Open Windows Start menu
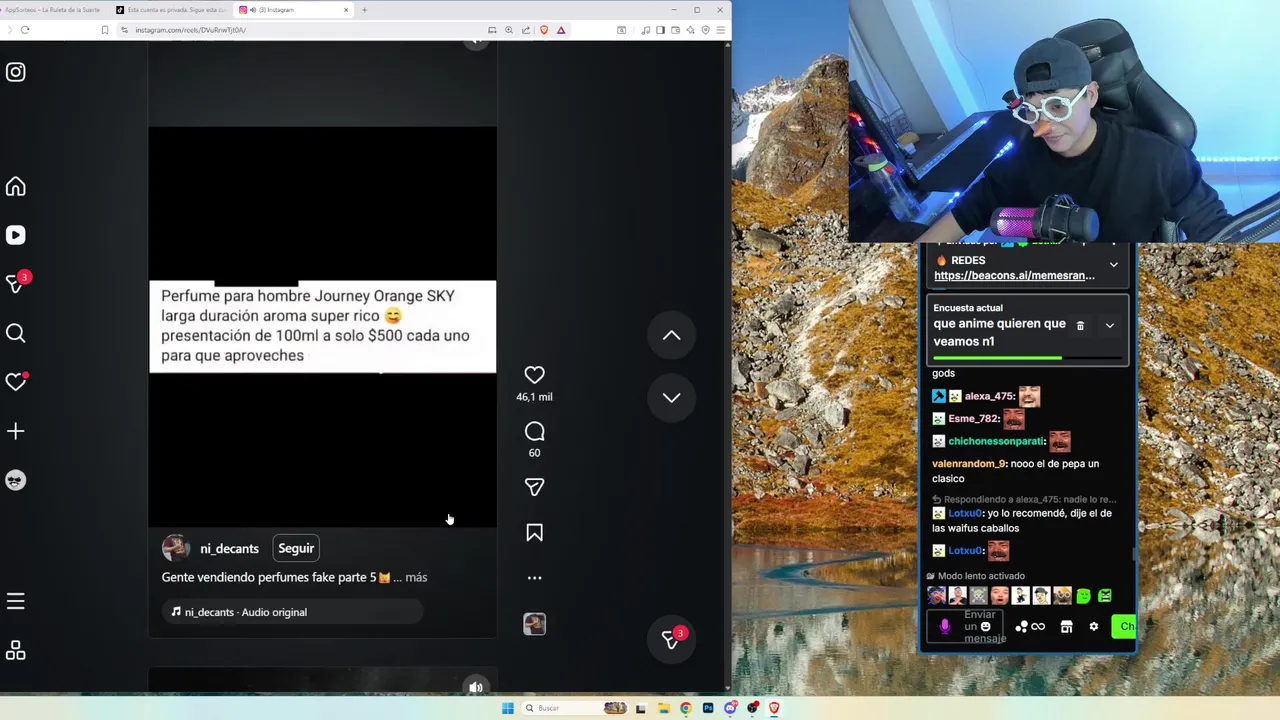1280x720 pixels. coord(508,708)
